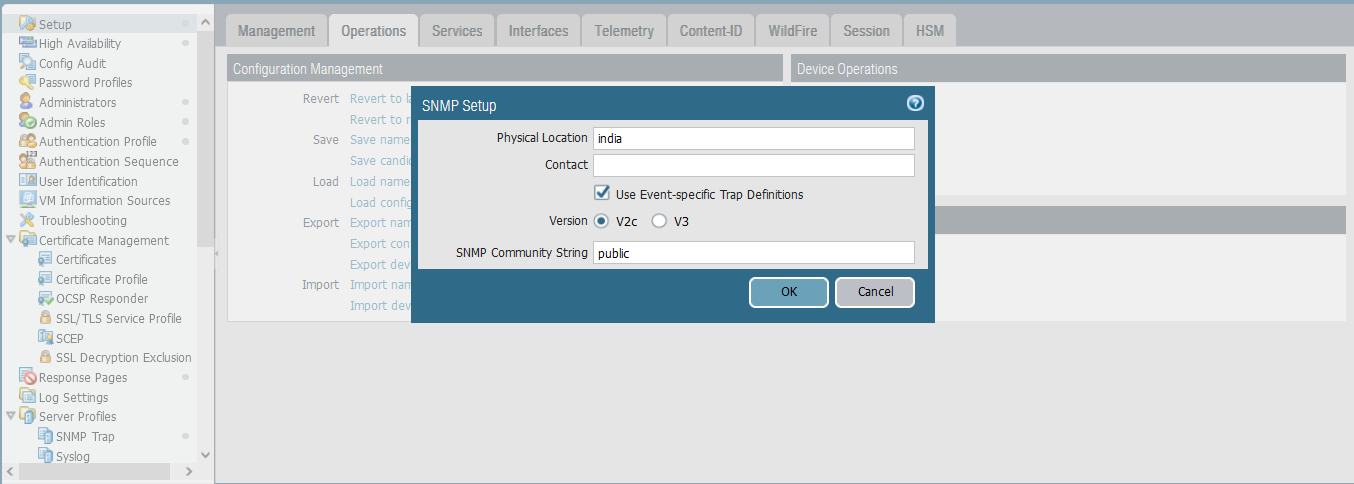Cancel the SNMP Setup dialog
1354x484 pixels.
(x=875, y=292)
